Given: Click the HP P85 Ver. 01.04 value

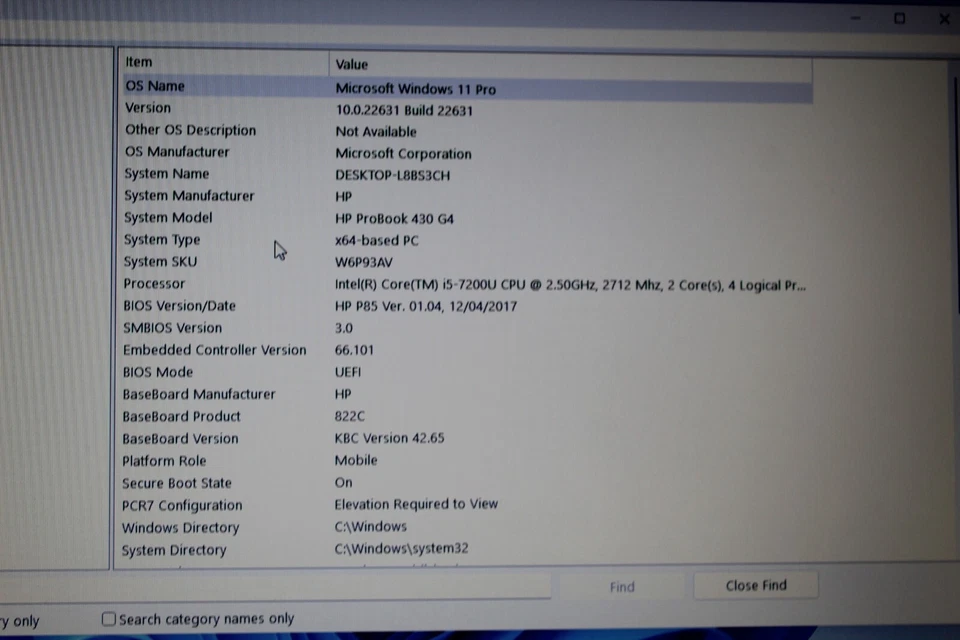Looking at the screenshot, I should pos(426,306).
